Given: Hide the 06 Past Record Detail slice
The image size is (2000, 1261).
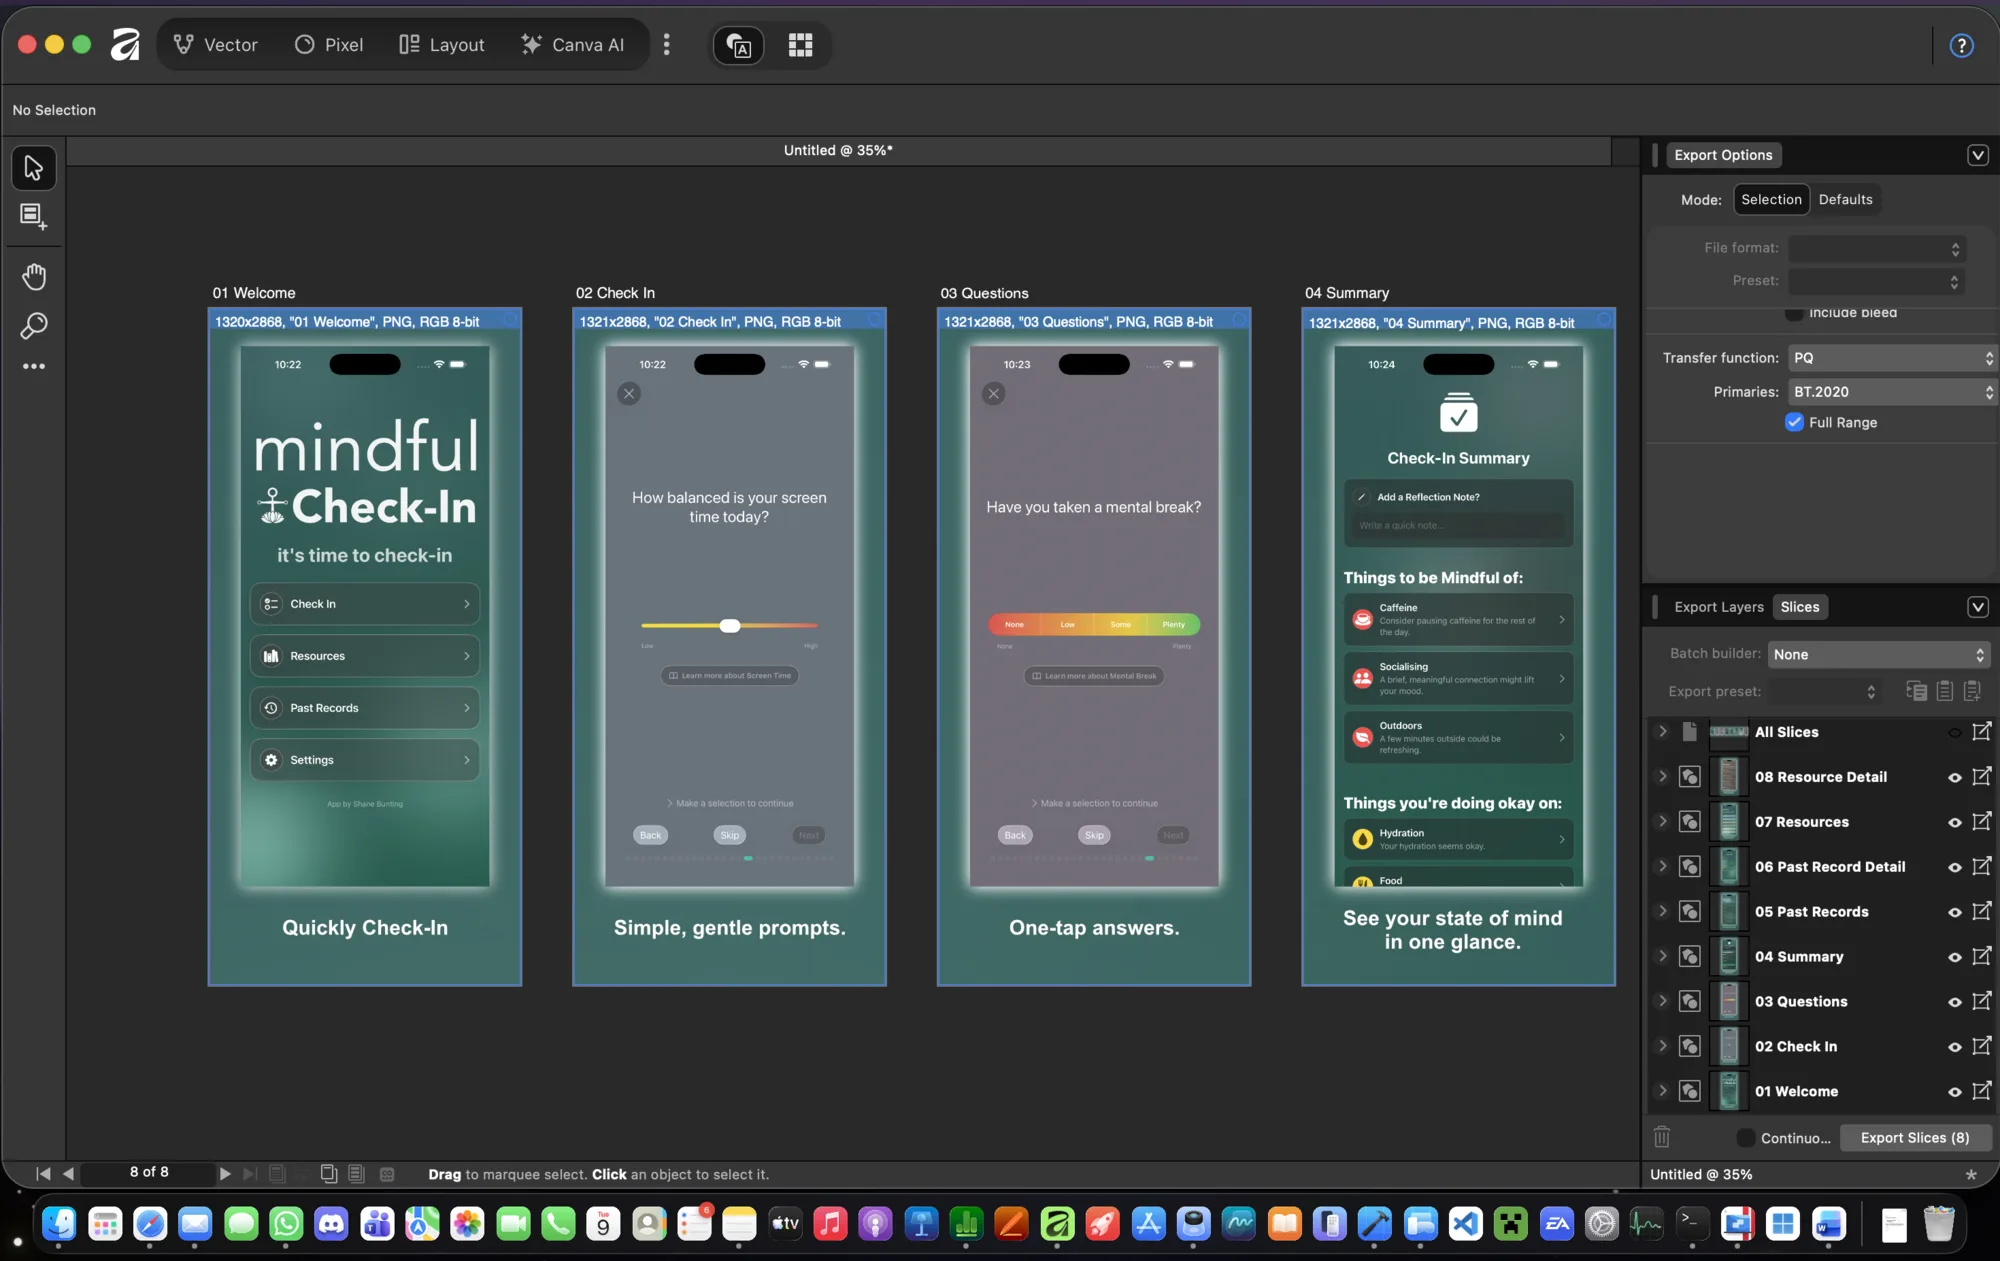Looking at the screenshot, I should [x=1954, y=867].
